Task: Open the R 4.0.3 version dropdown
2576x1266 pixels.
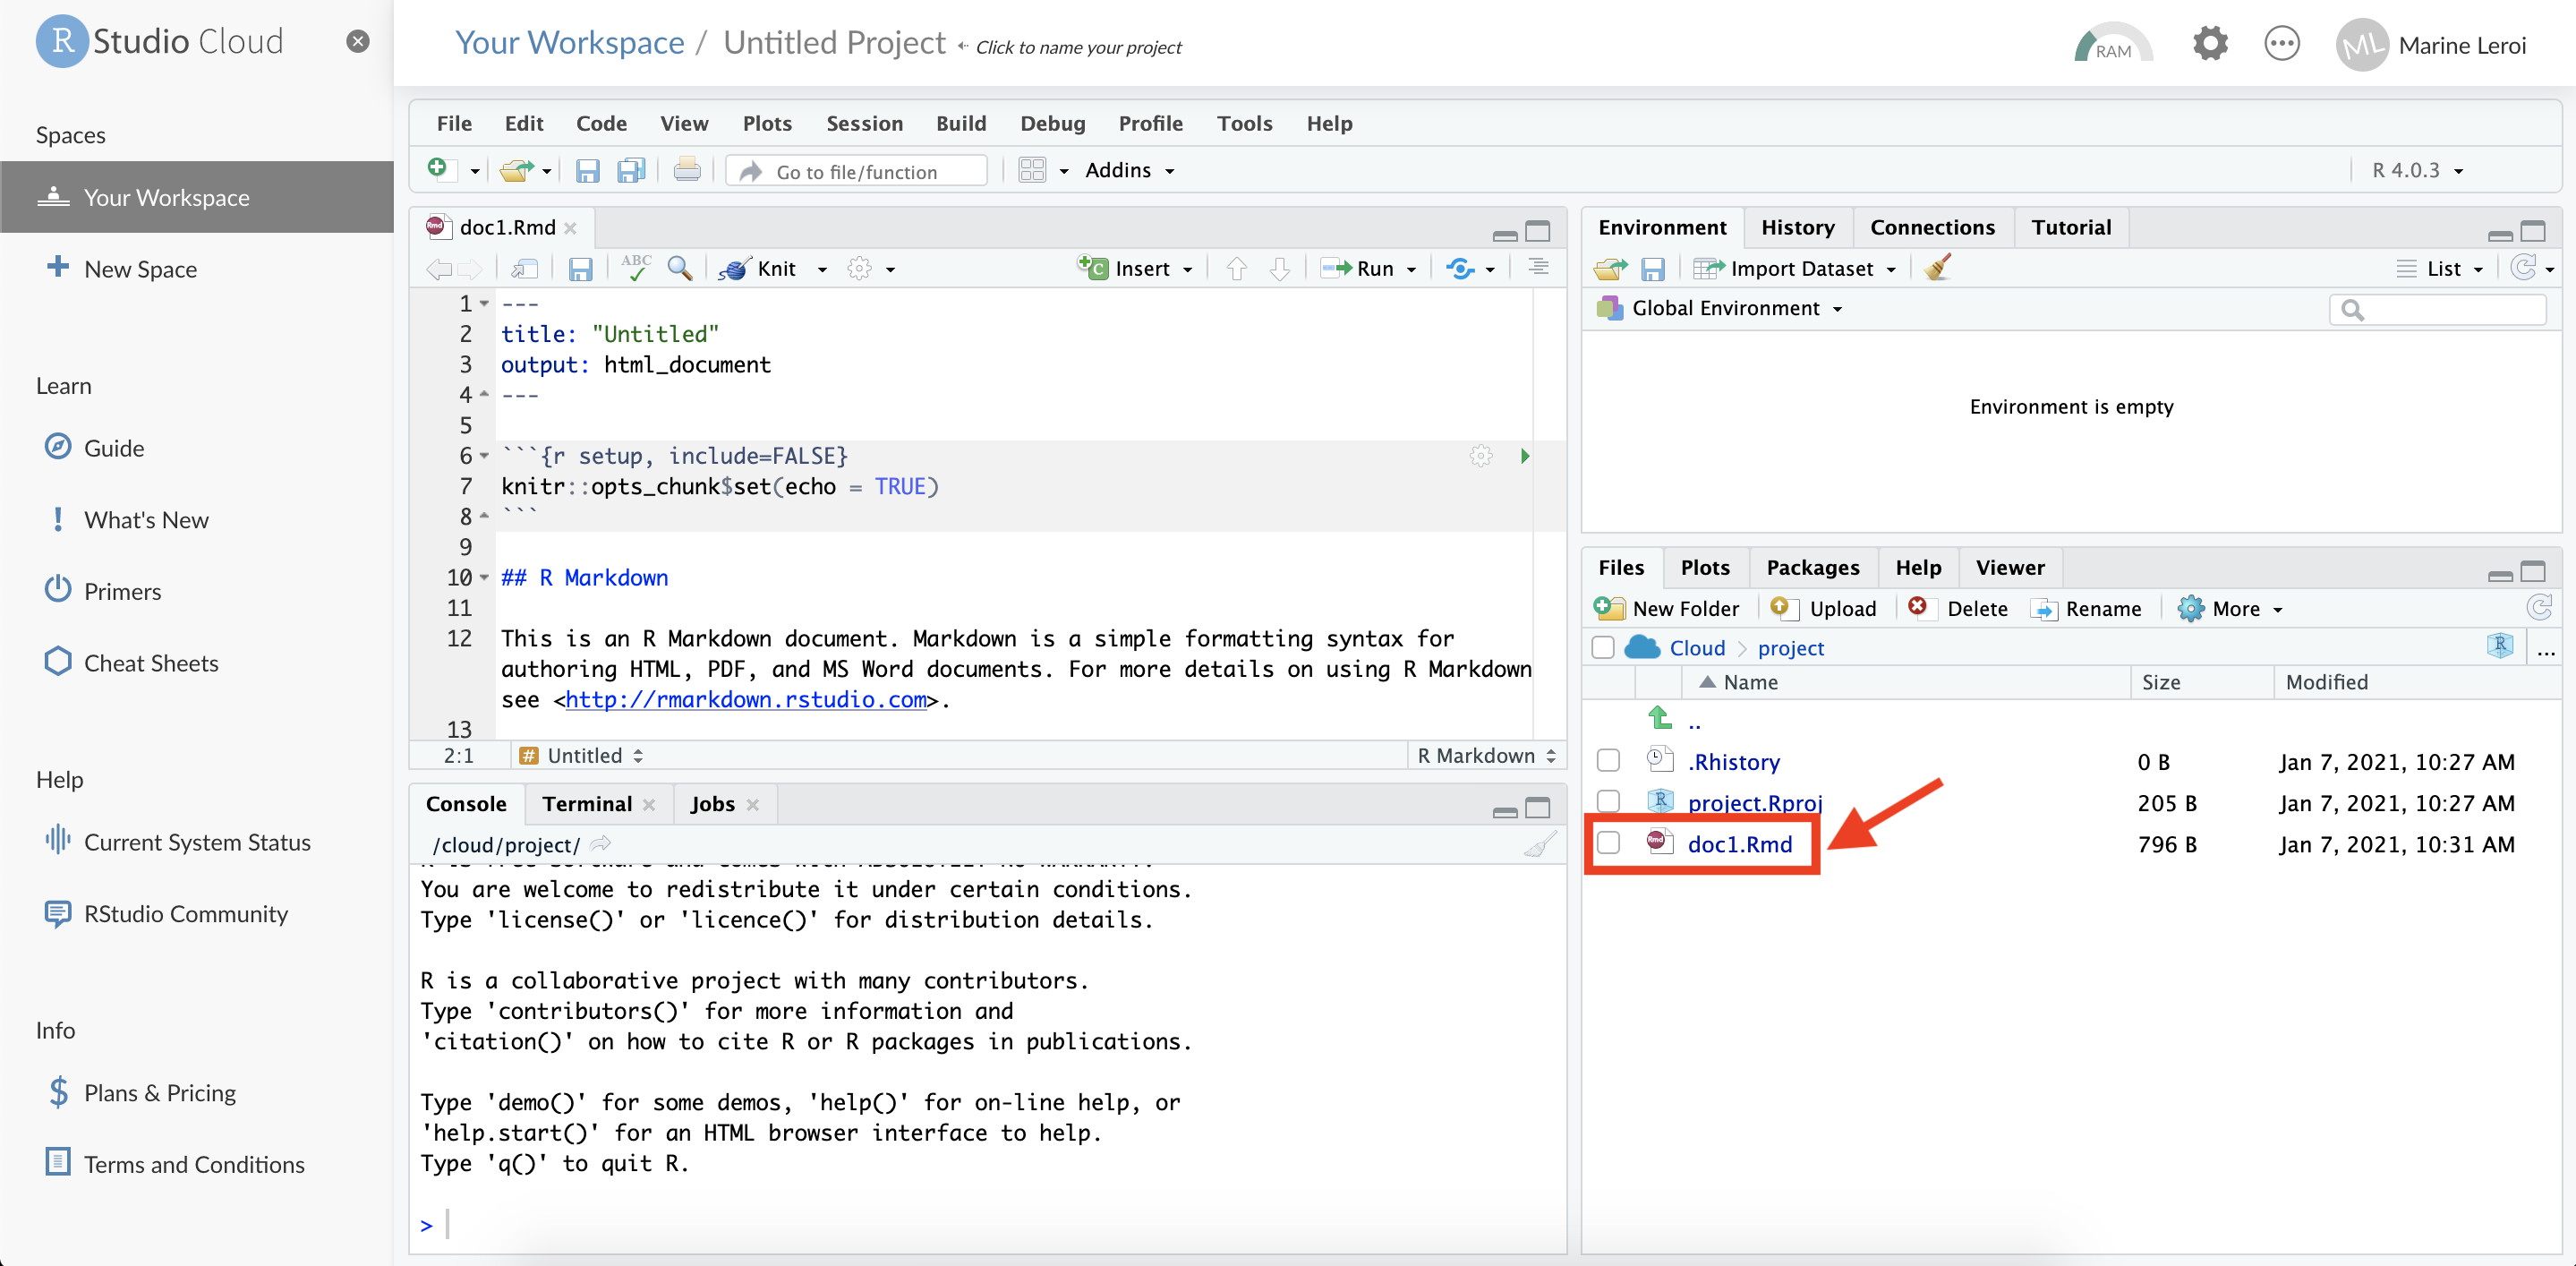Action: click(x=2418, y=170)
